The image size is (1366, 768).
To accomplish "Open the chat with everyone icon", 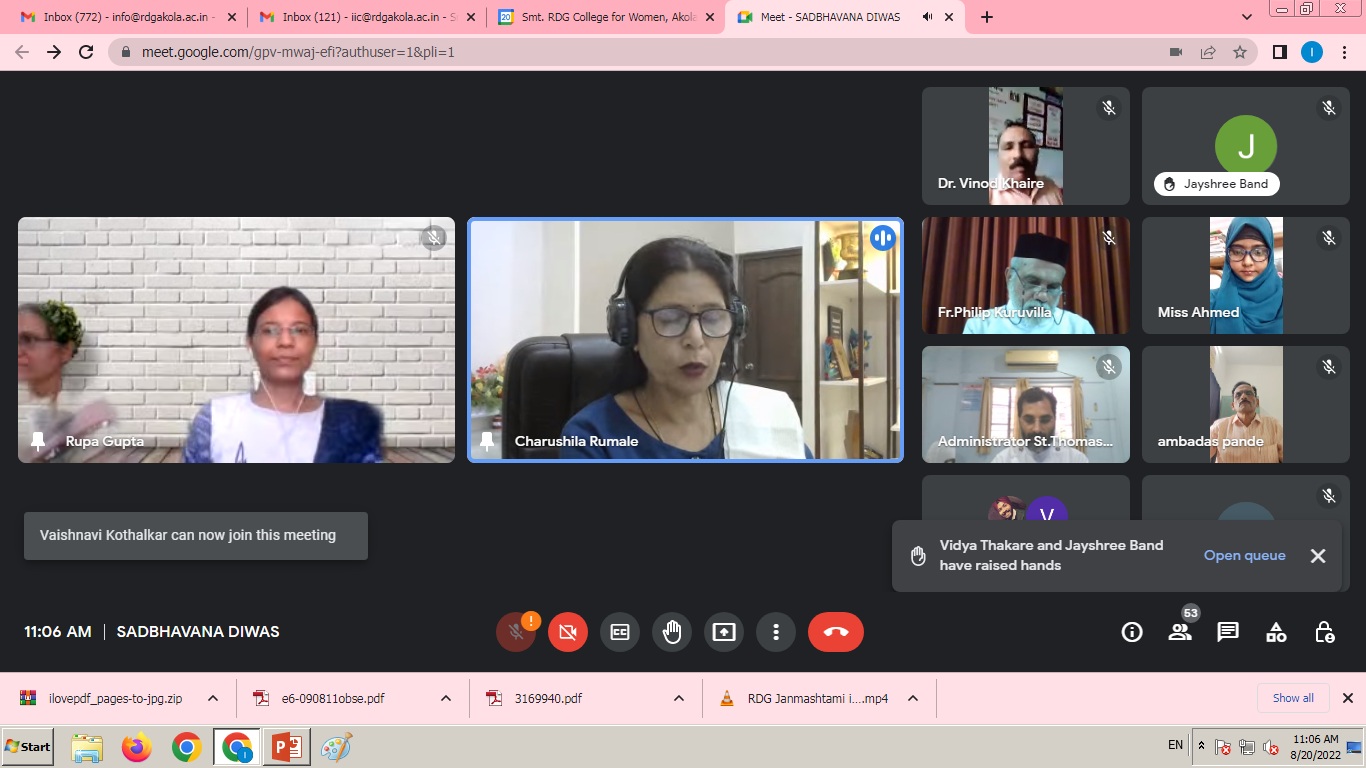I will pyautogui.click(x=1228, y=632).
